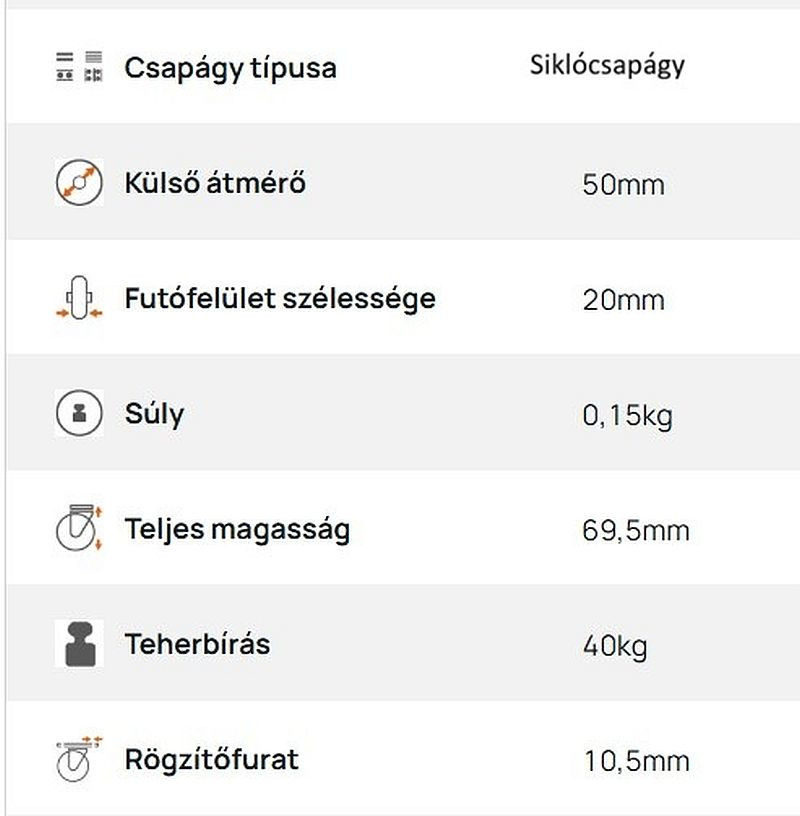The width and height of the screenshot is (800, 816).
Task: Select the Siklócsapágy value text
Action: [607, 67]
